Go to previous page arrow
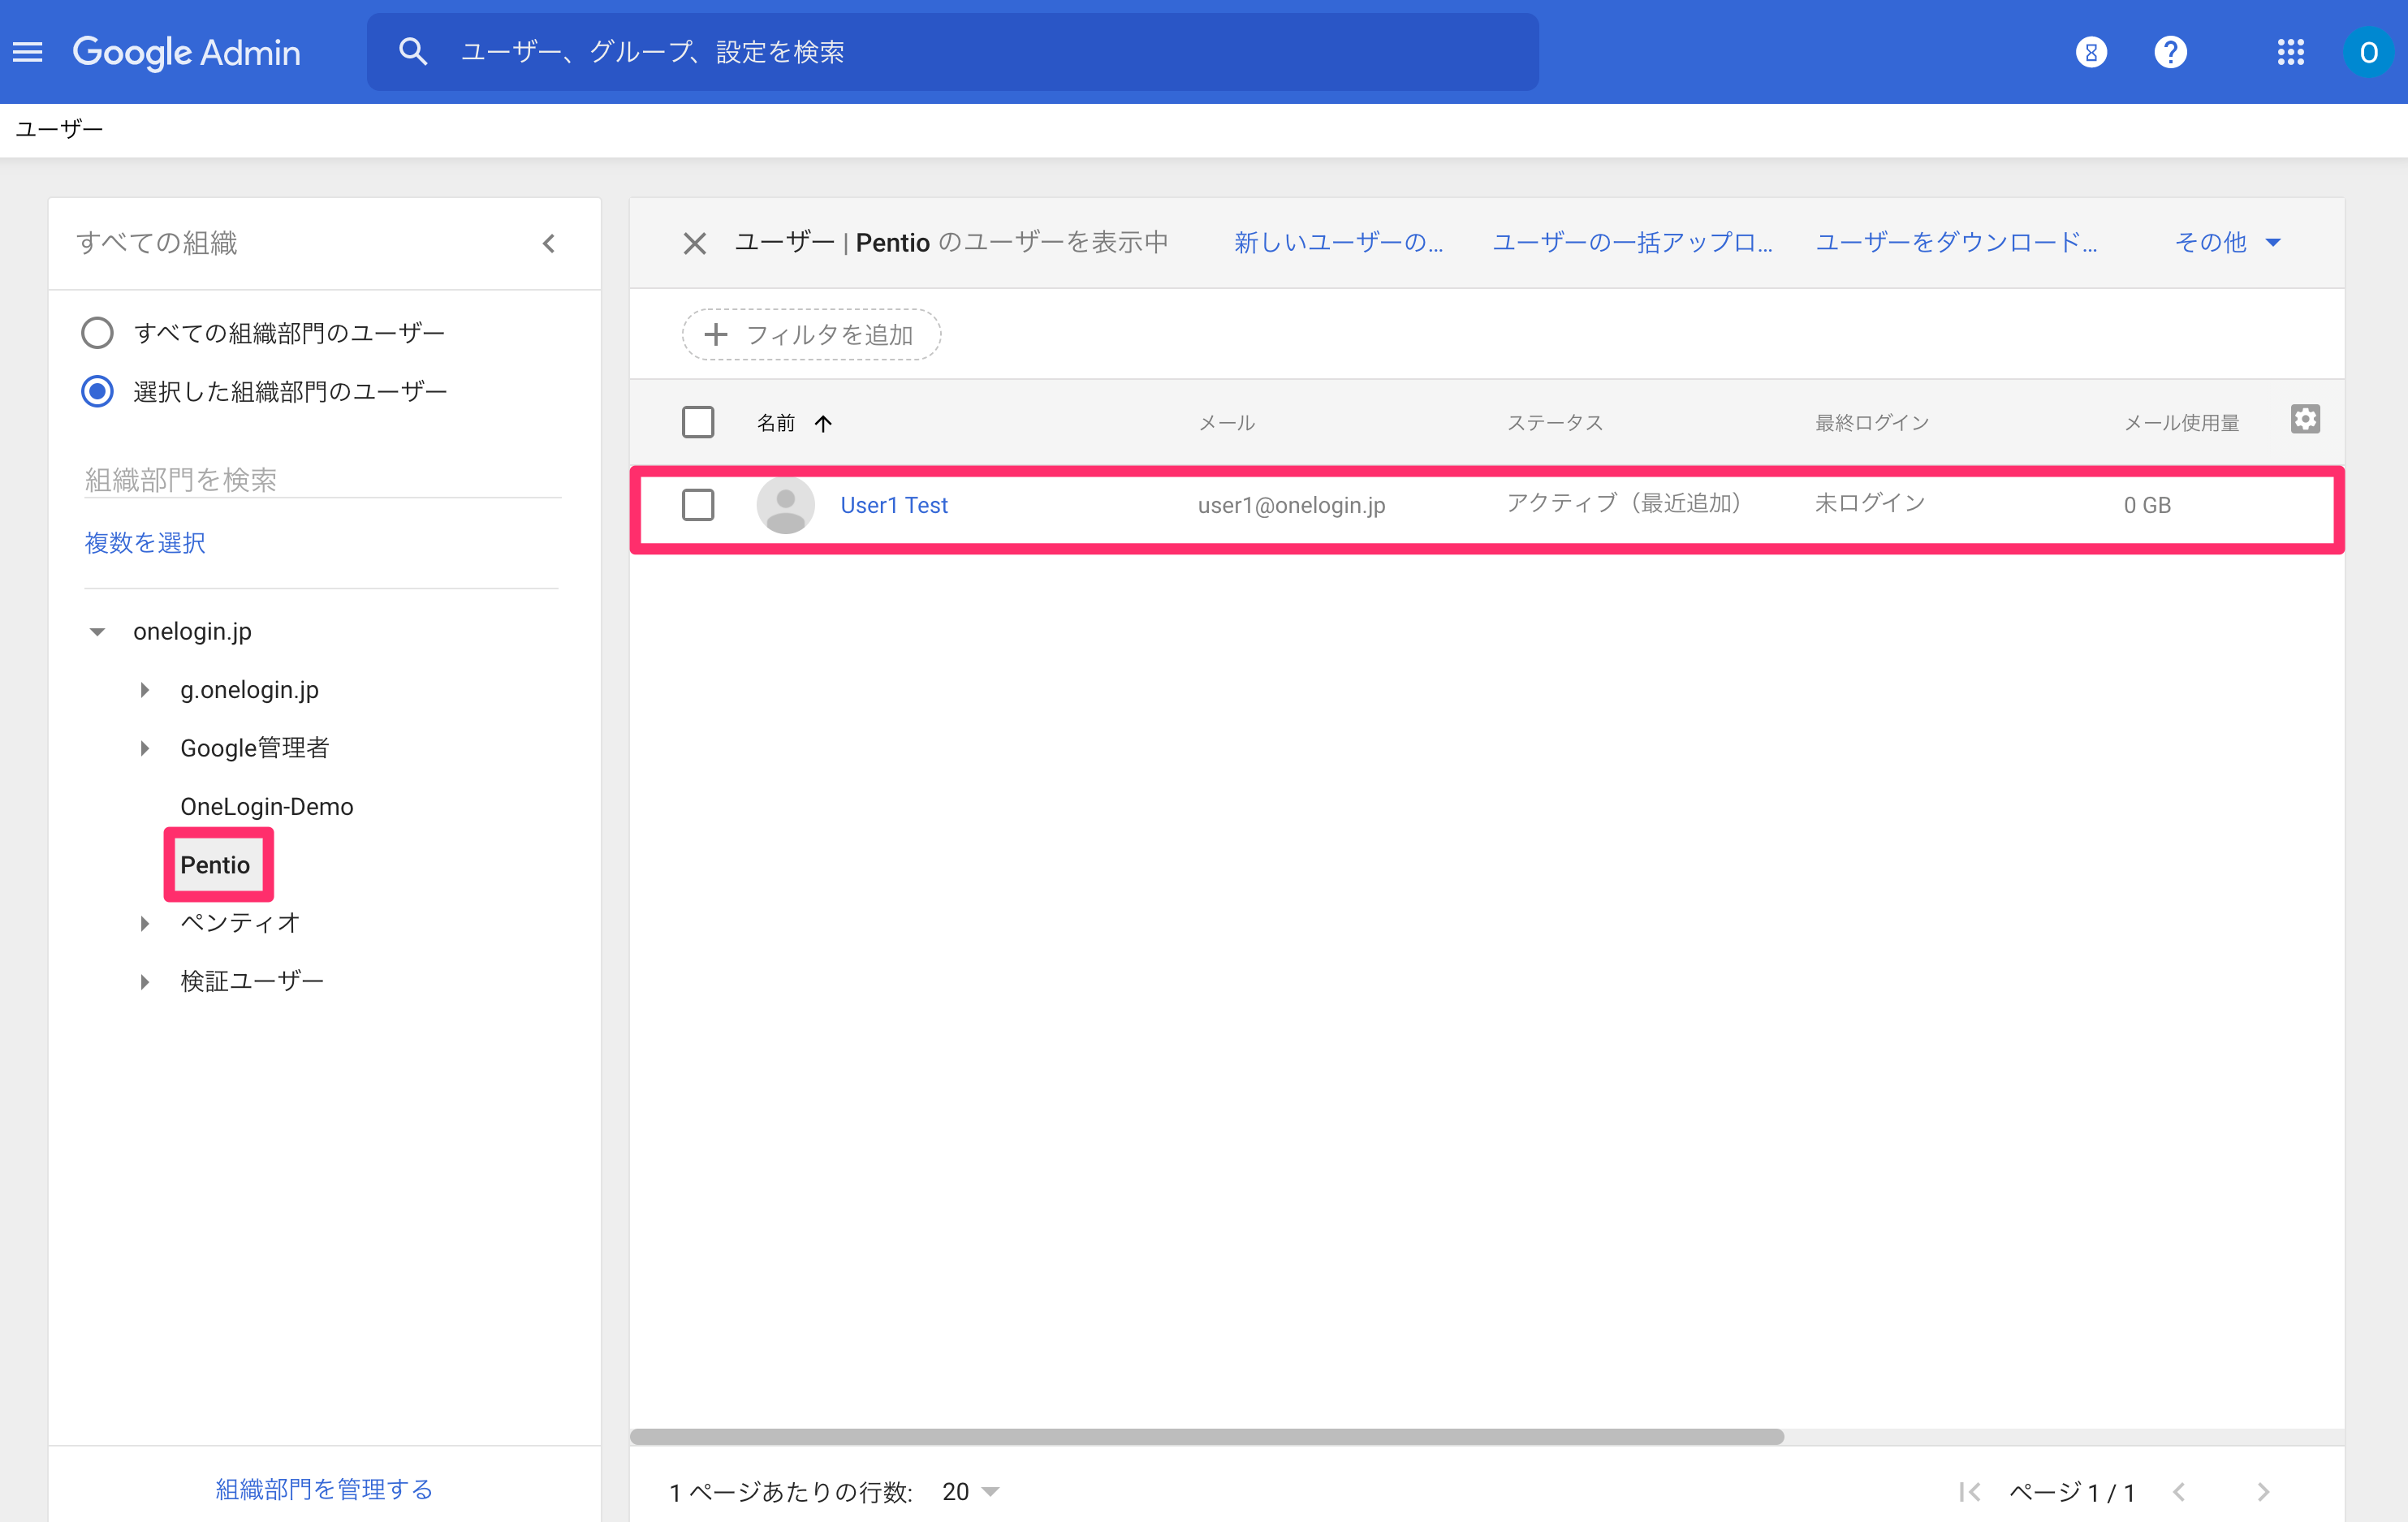The height and width of the screenshot is (1522, 2408). click(x=2179, y=1492)
